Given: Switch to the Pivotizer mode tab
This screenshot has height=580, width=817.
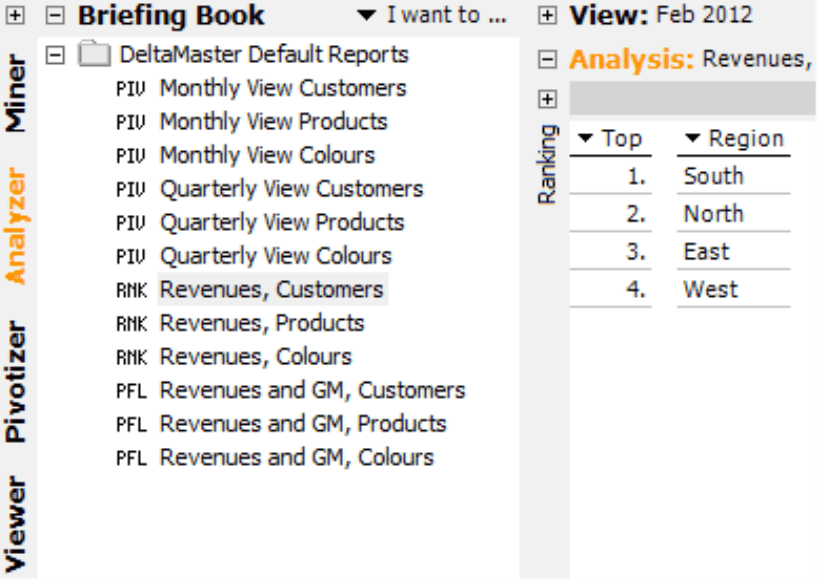Looking at the screenshot, I should tap(16, 381).
